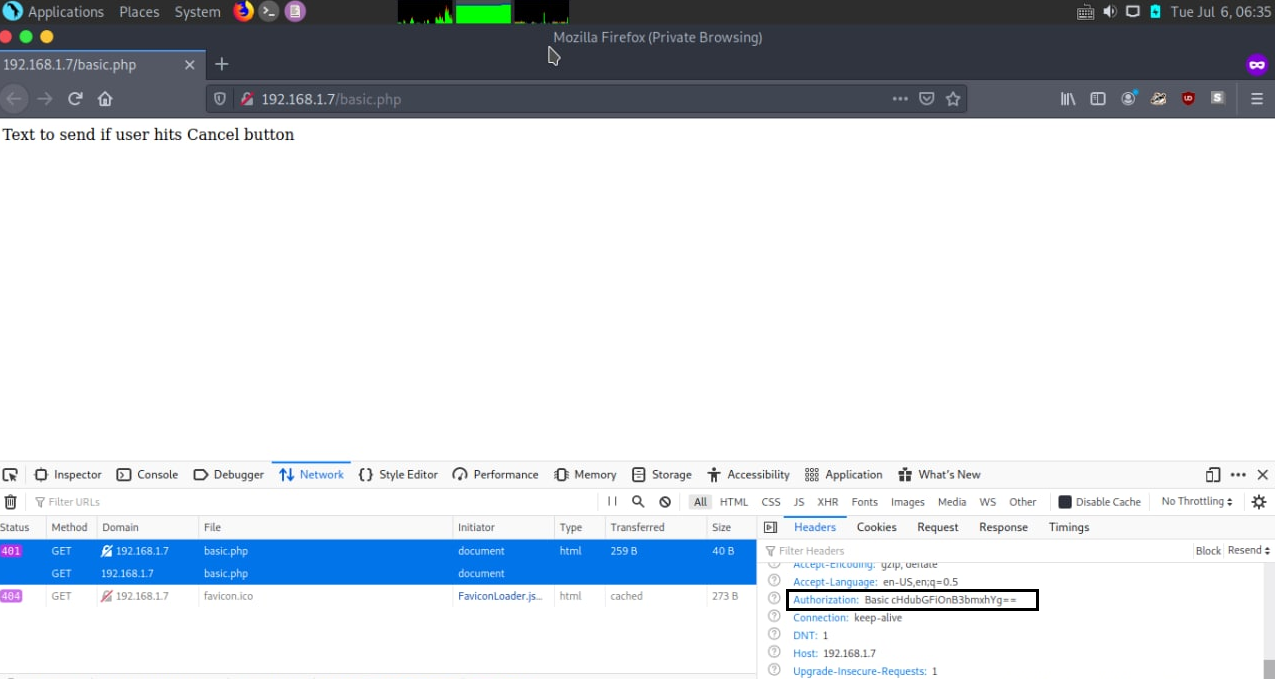Enable the Disable Cache checkbox
1275x679 pixels.
[x=1065, y=502]
